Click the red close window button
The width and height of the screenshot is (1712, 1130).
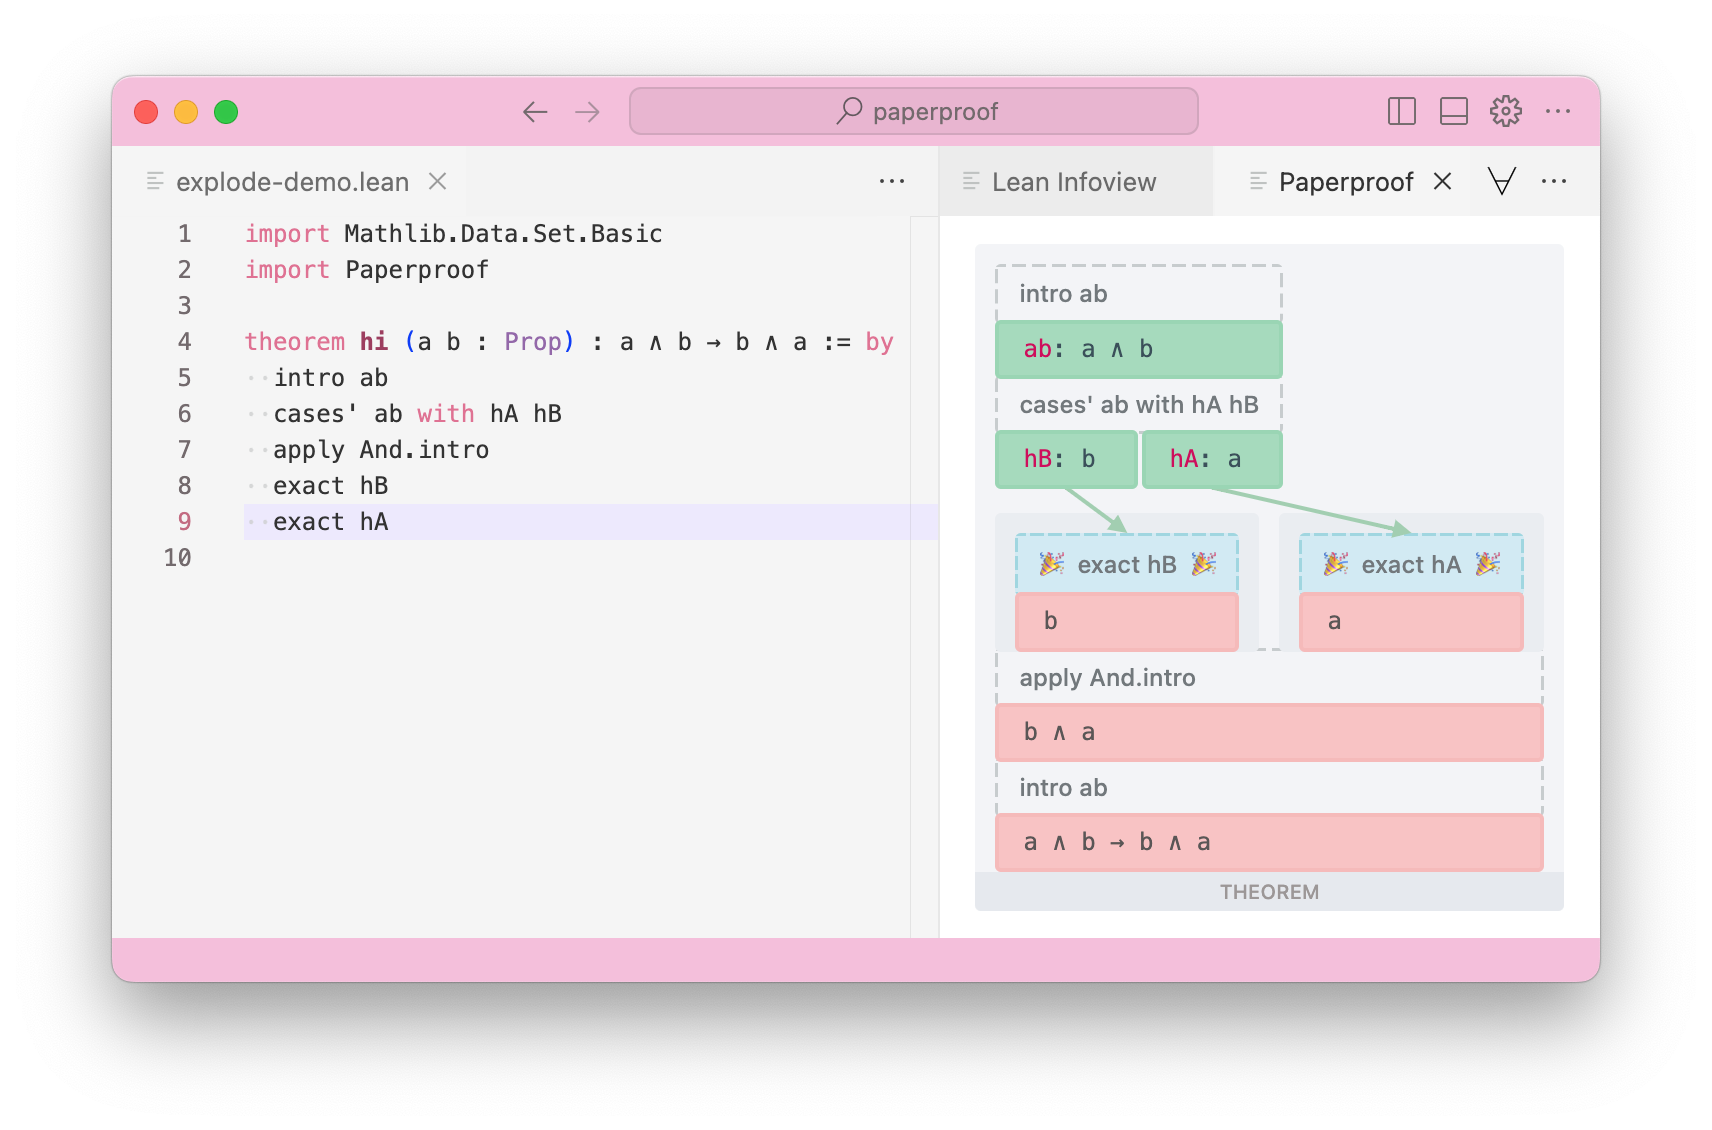pyautogui.click(x=146, y=112)
